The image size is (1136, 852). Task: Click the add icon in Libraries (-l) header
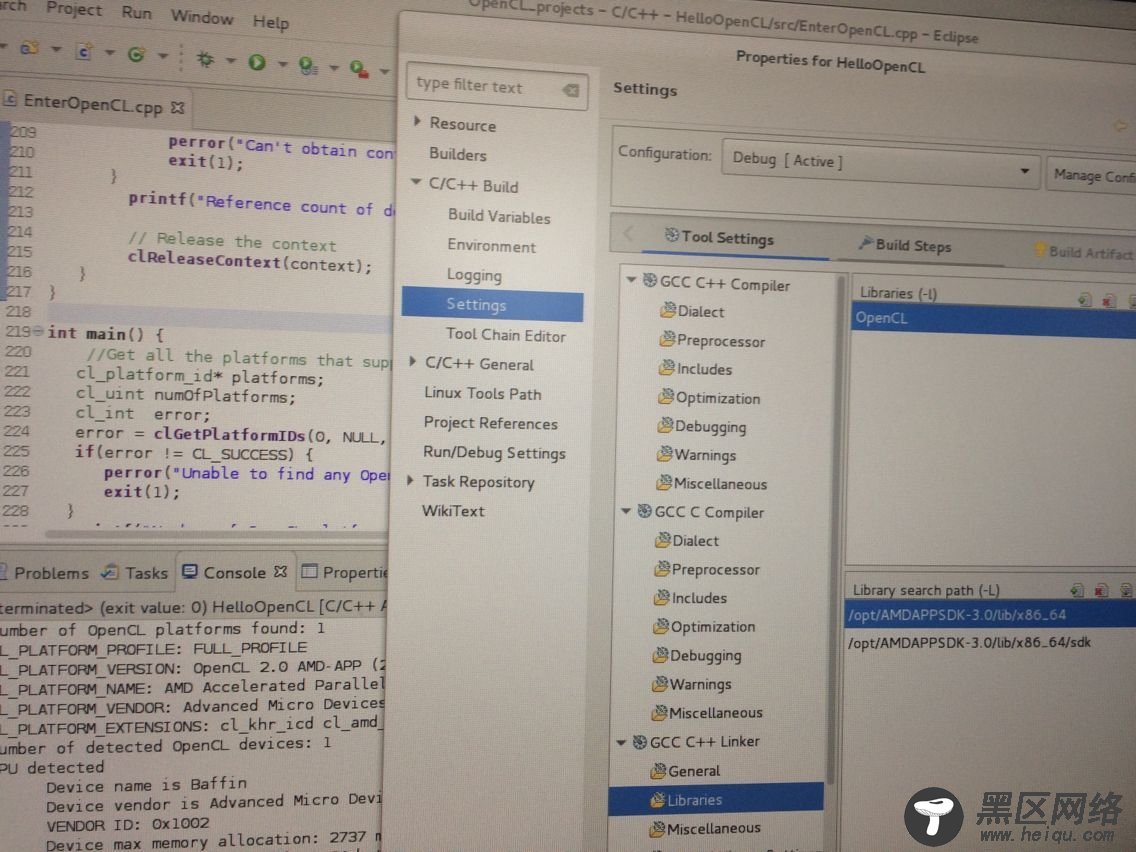pos(1084,299)
